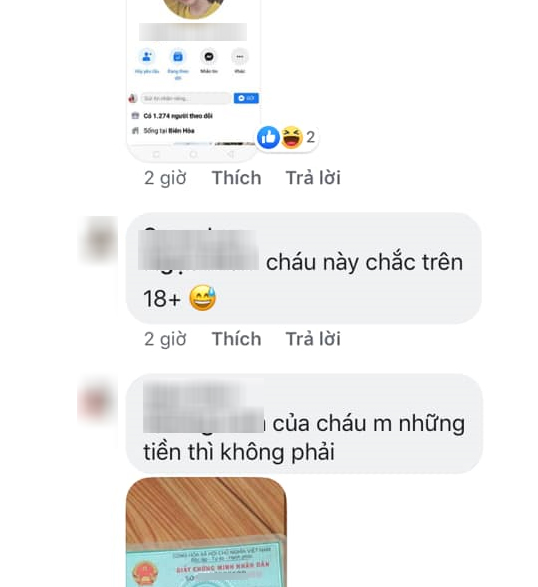The width and height of the screenshot is (538, 587).
Task: Click the blue thumbs-up reaction icon
Action: tap(268, 137)
